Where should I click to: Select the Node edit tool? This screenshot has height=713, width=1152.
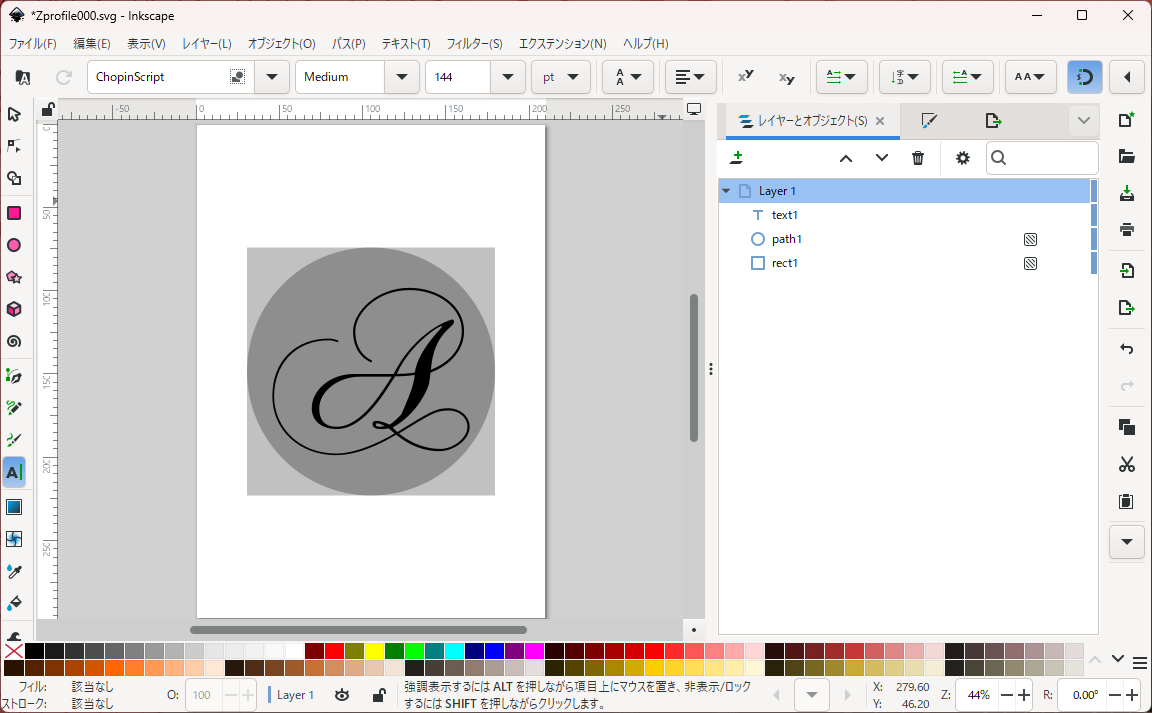[14, 146]
